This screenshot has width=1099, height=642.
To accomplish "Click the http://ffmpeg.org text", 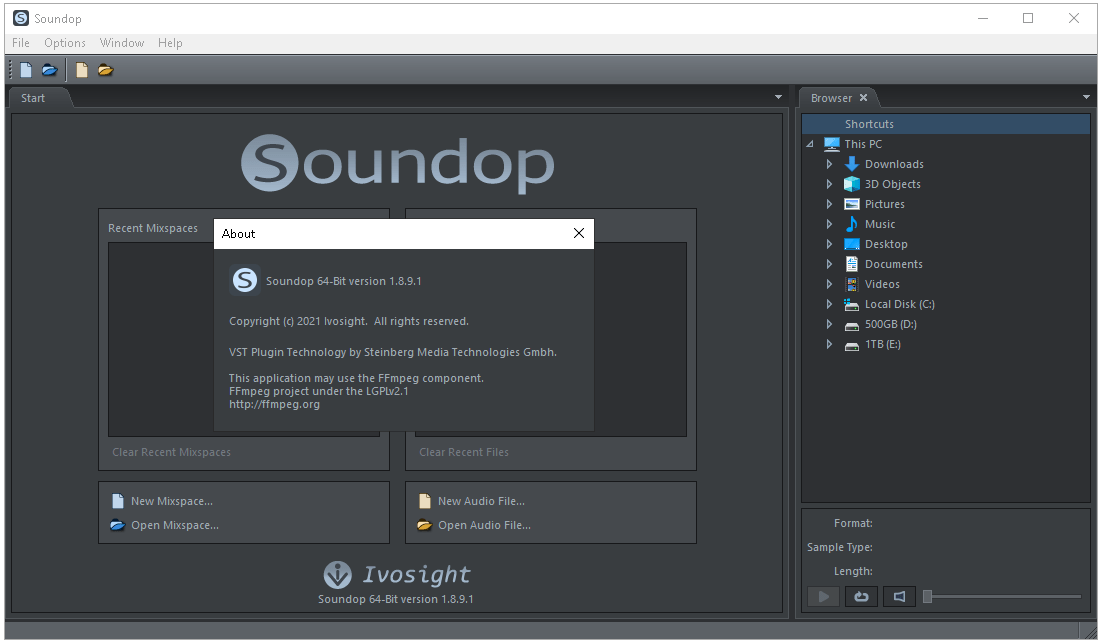I will pos(274,404).
